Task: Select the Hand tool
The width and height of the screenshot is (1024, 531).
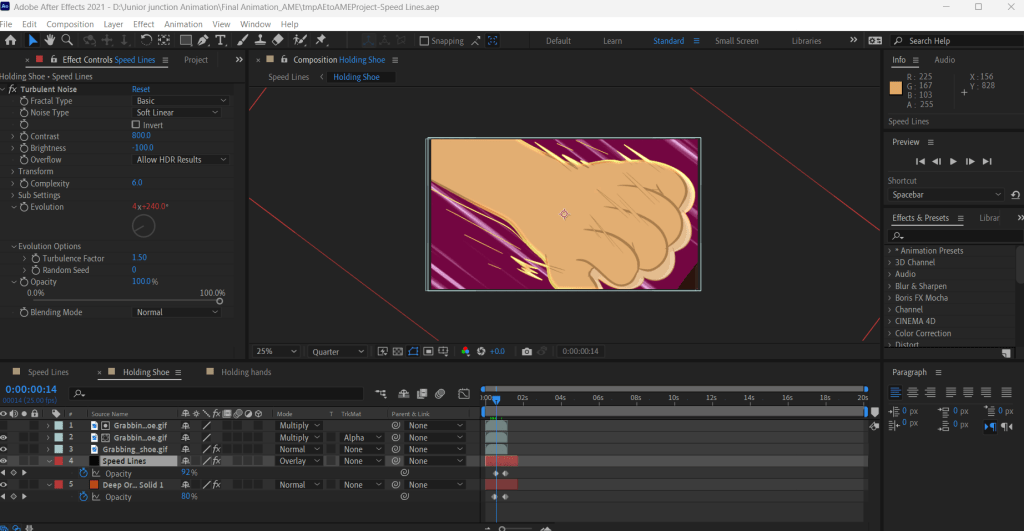Action: tap(50, 40)
